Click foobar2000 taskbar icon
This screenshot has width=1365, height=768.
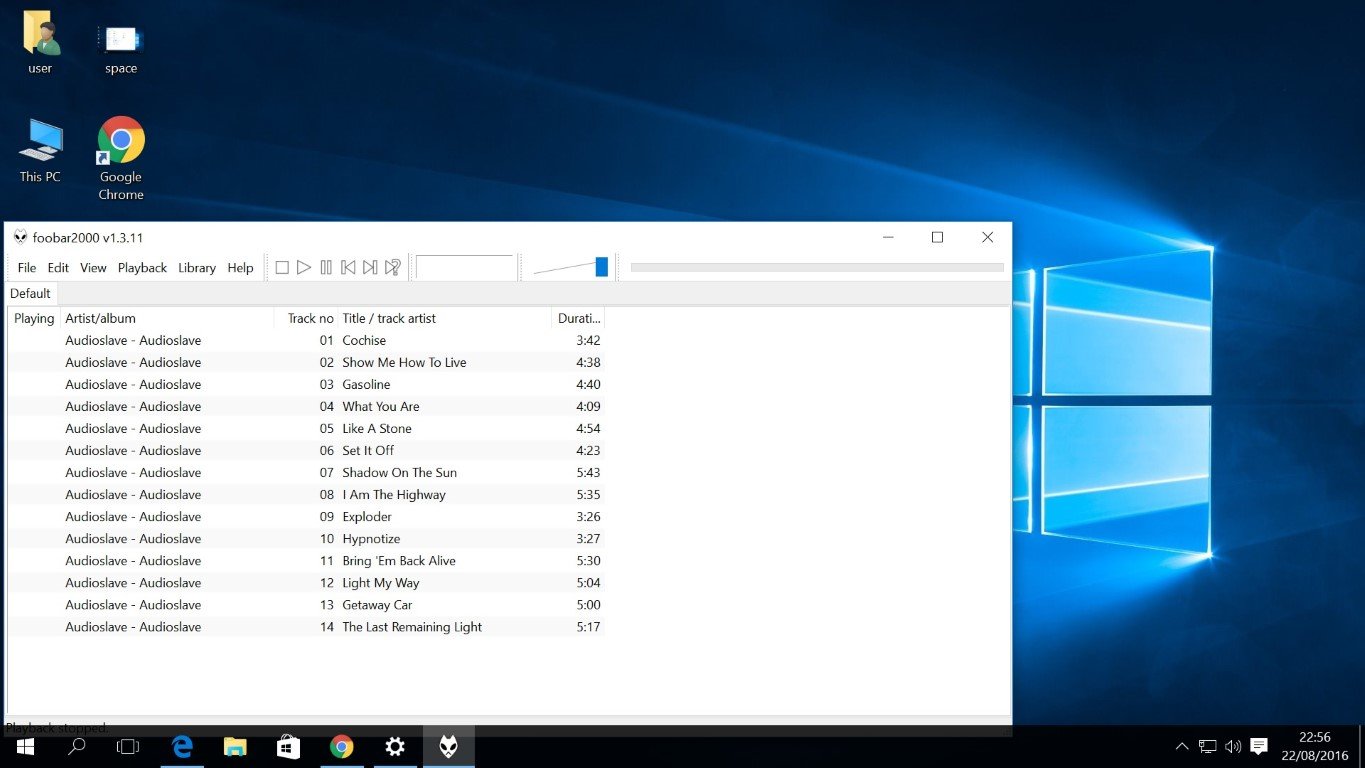coord(448,747)
